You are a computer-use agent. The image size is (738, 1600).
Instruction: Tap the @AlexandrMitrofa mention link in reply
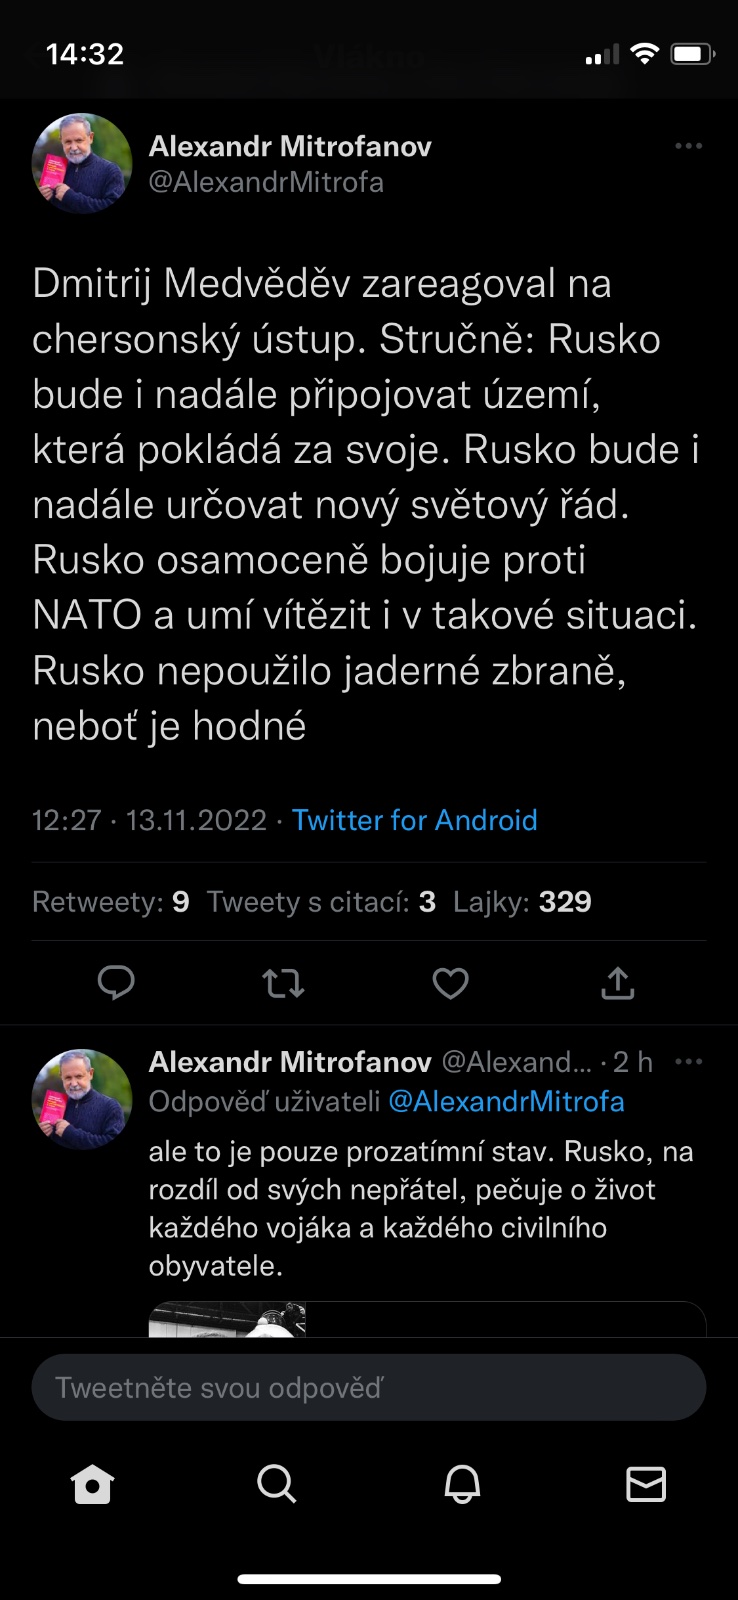click(506, 1101)
